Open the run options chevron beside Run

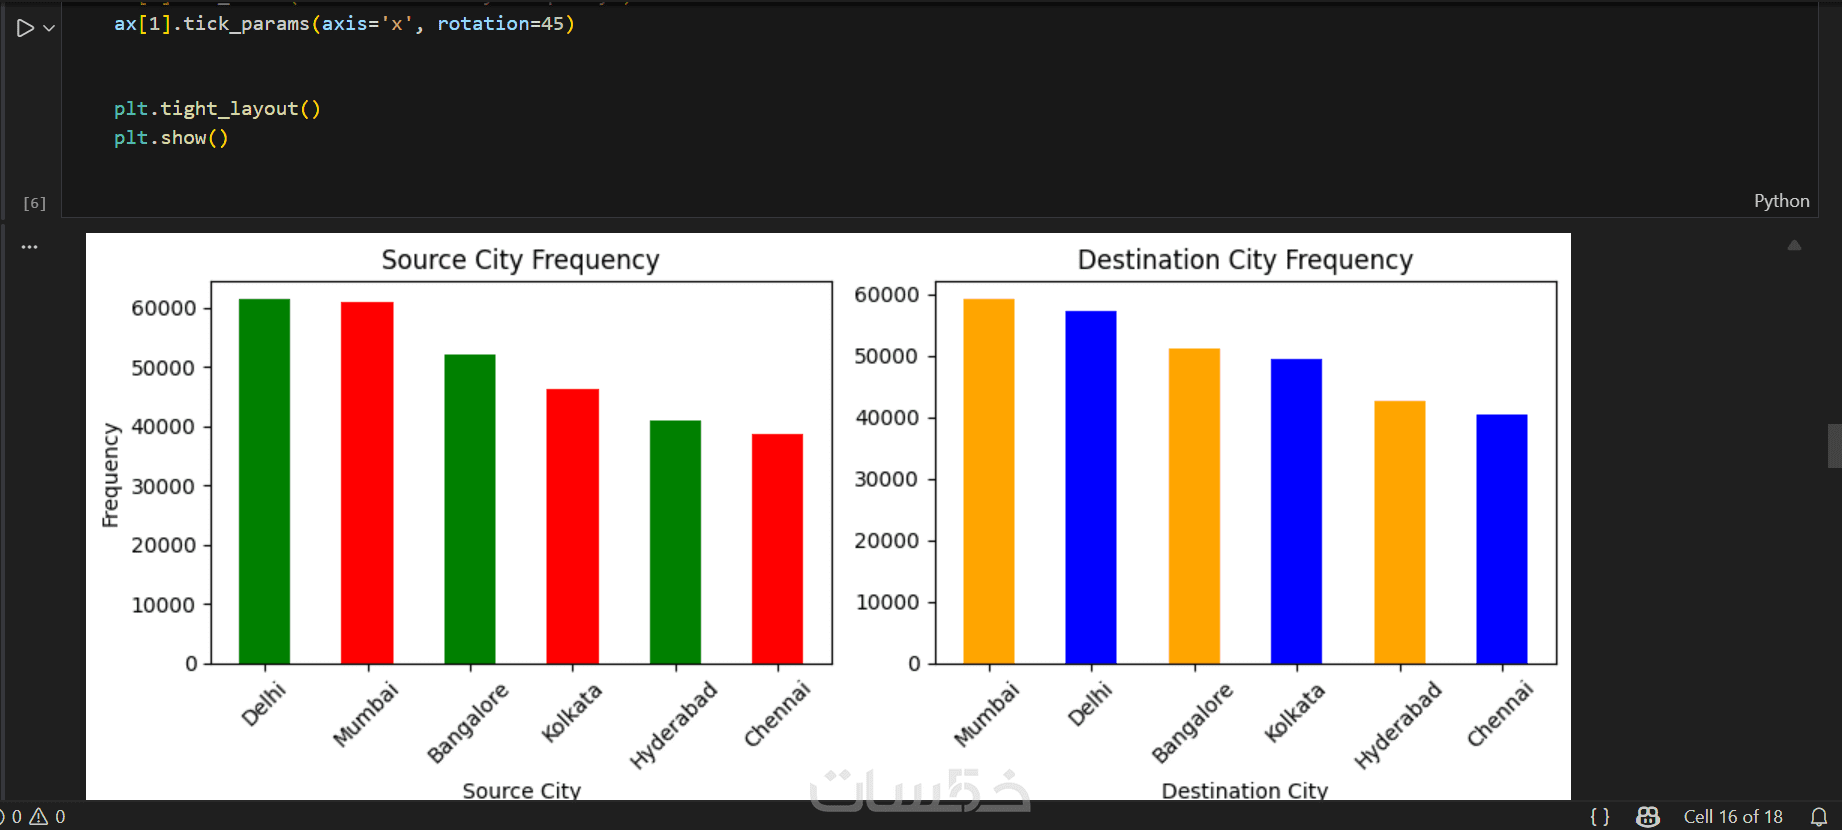tap(49, 28)
